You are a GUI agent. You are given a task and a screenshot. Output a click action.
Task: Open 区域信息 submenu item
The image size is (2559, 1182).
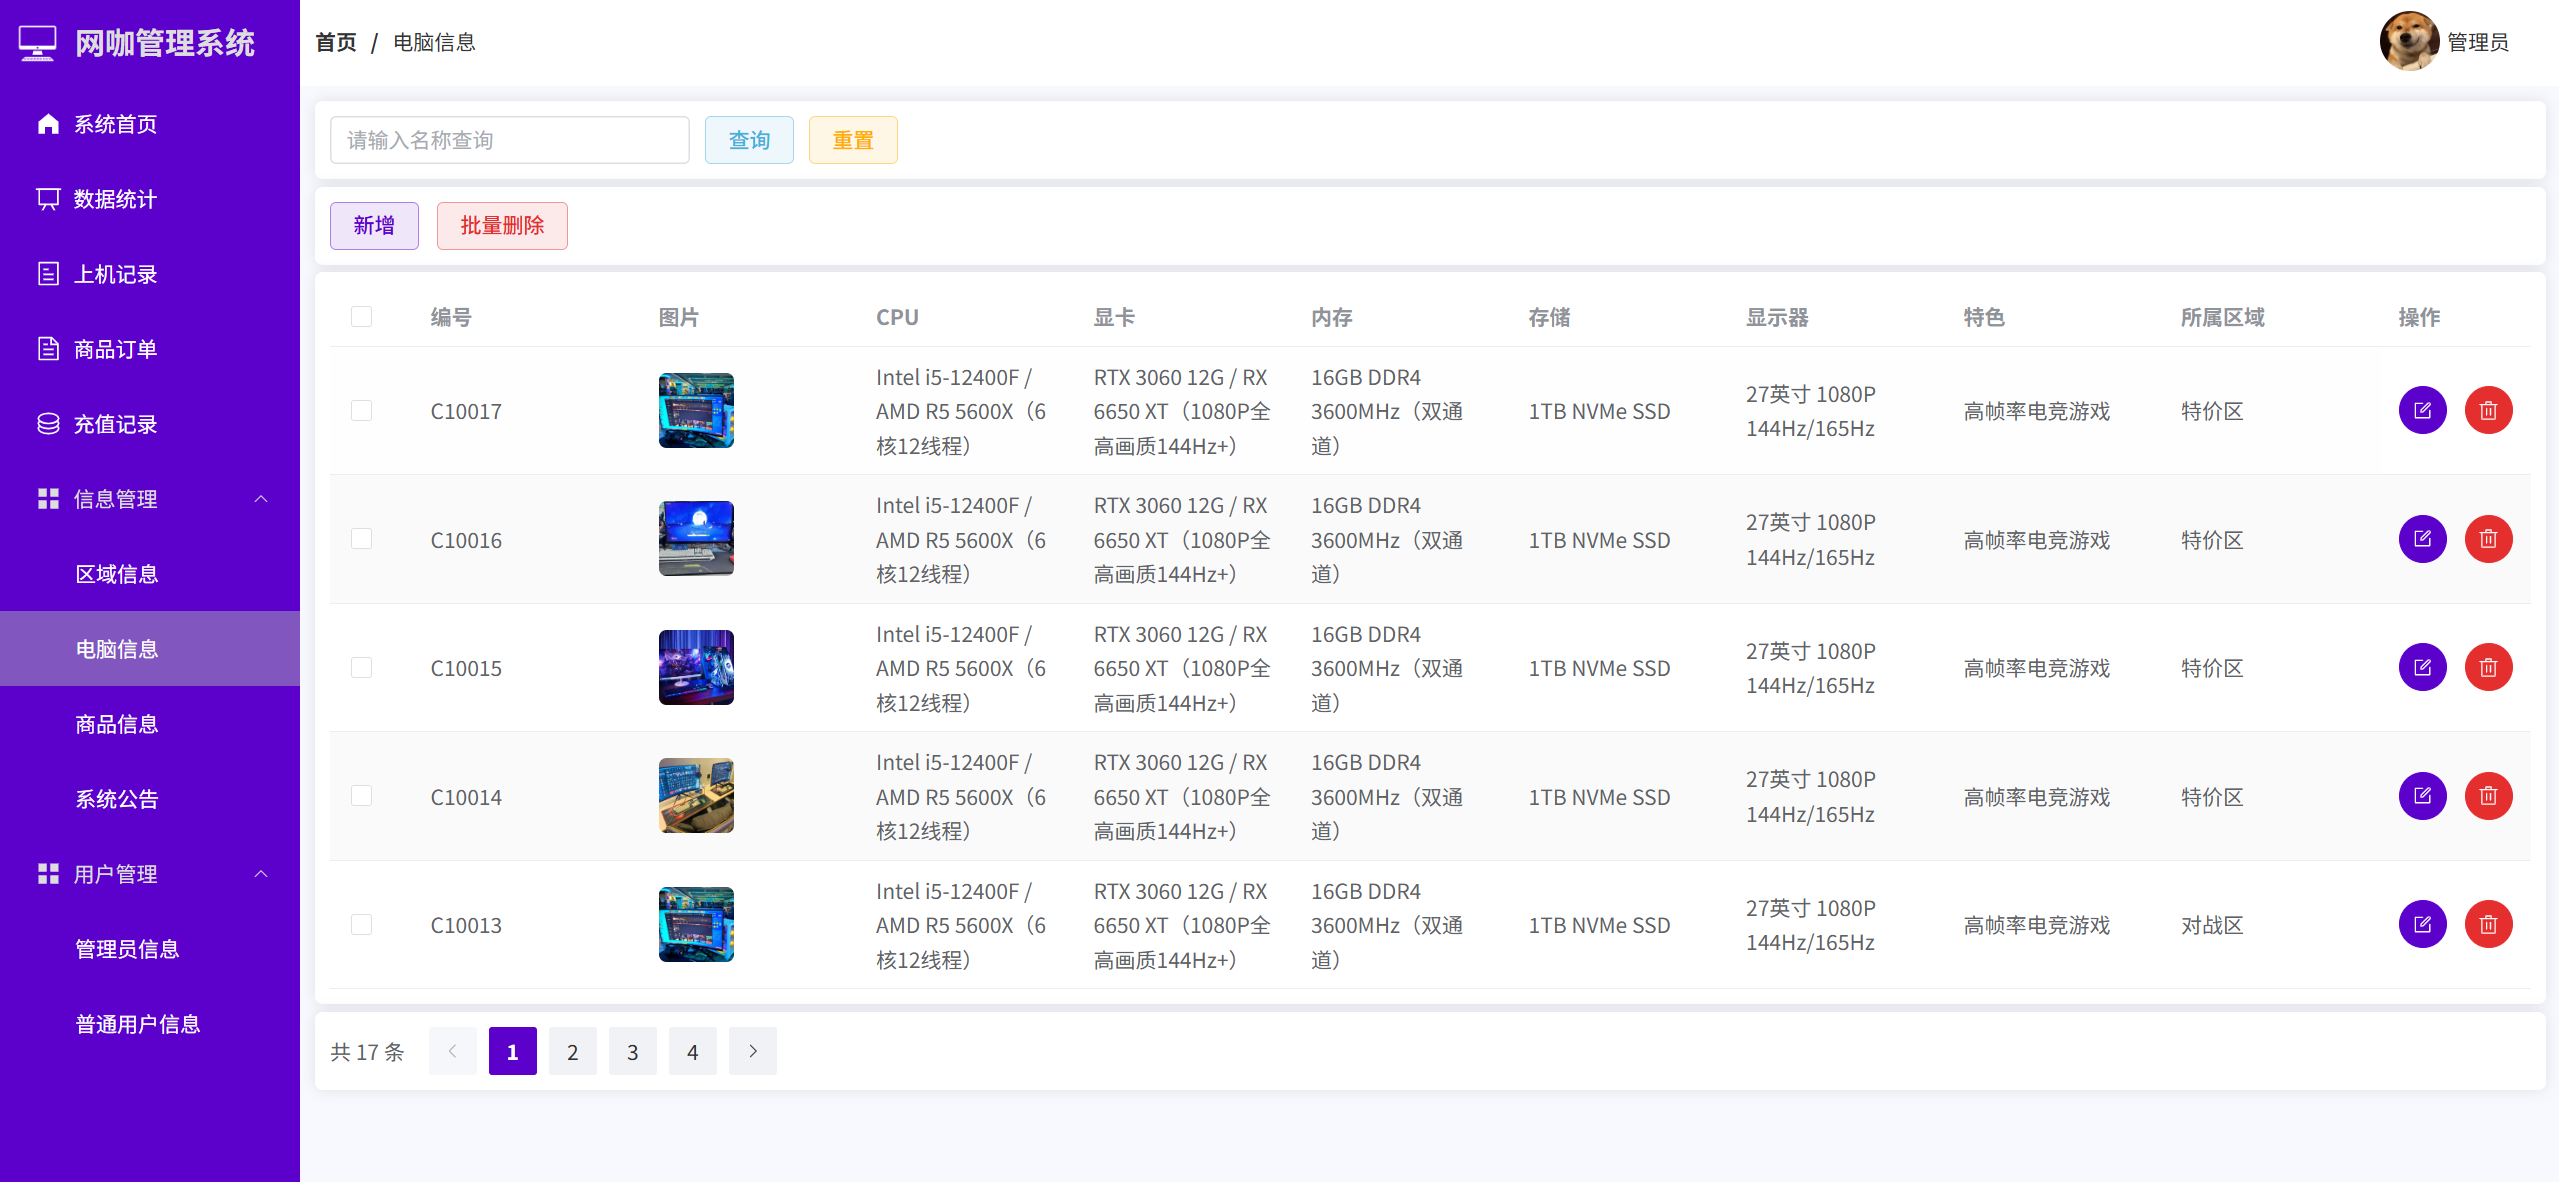coord(117,574)
